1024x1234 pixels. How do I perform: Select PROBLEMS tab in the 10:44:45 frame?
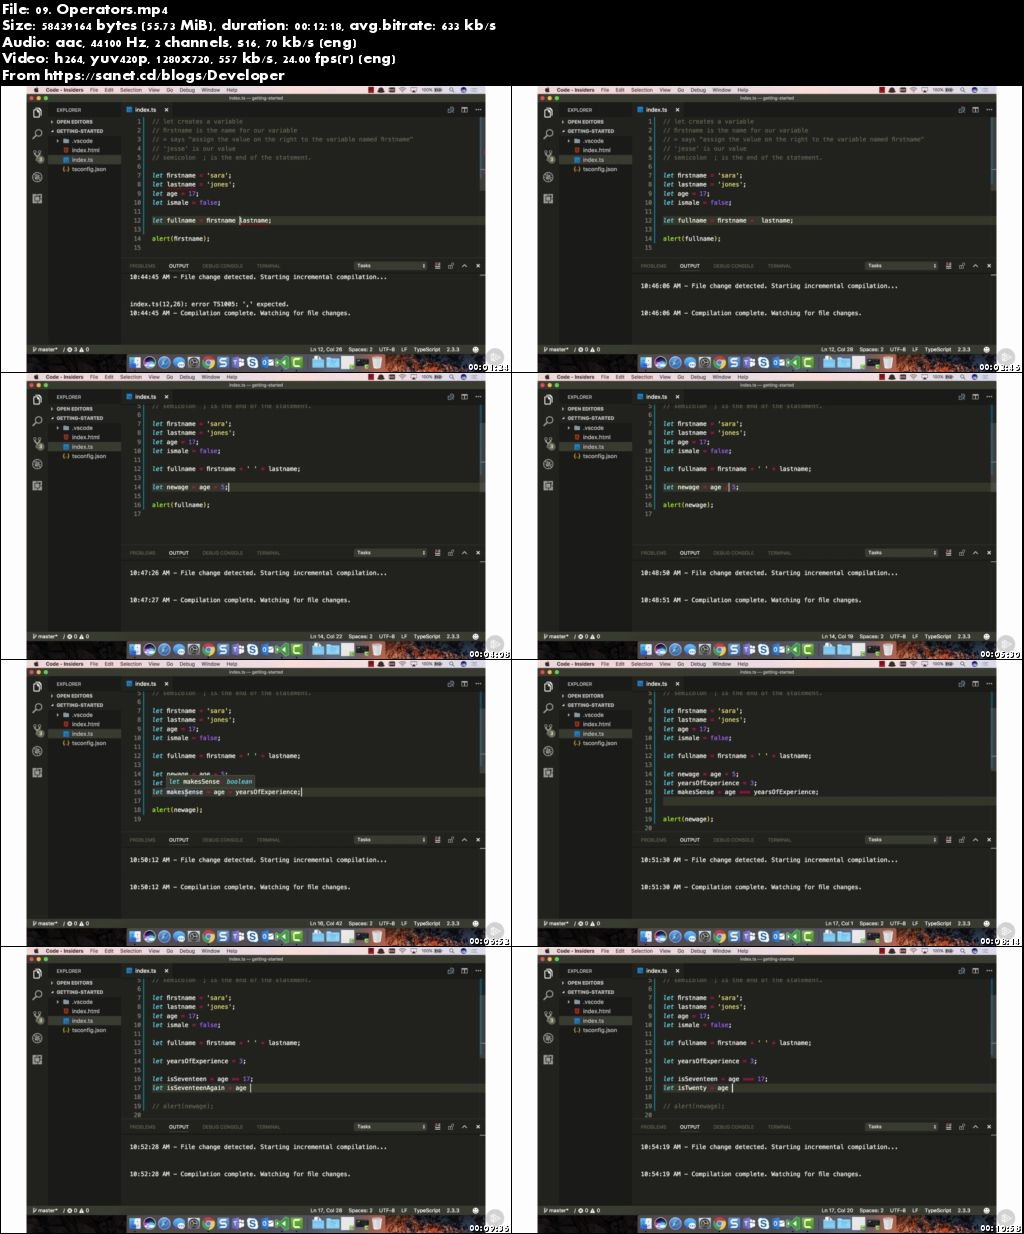click(x=142, y=265)
